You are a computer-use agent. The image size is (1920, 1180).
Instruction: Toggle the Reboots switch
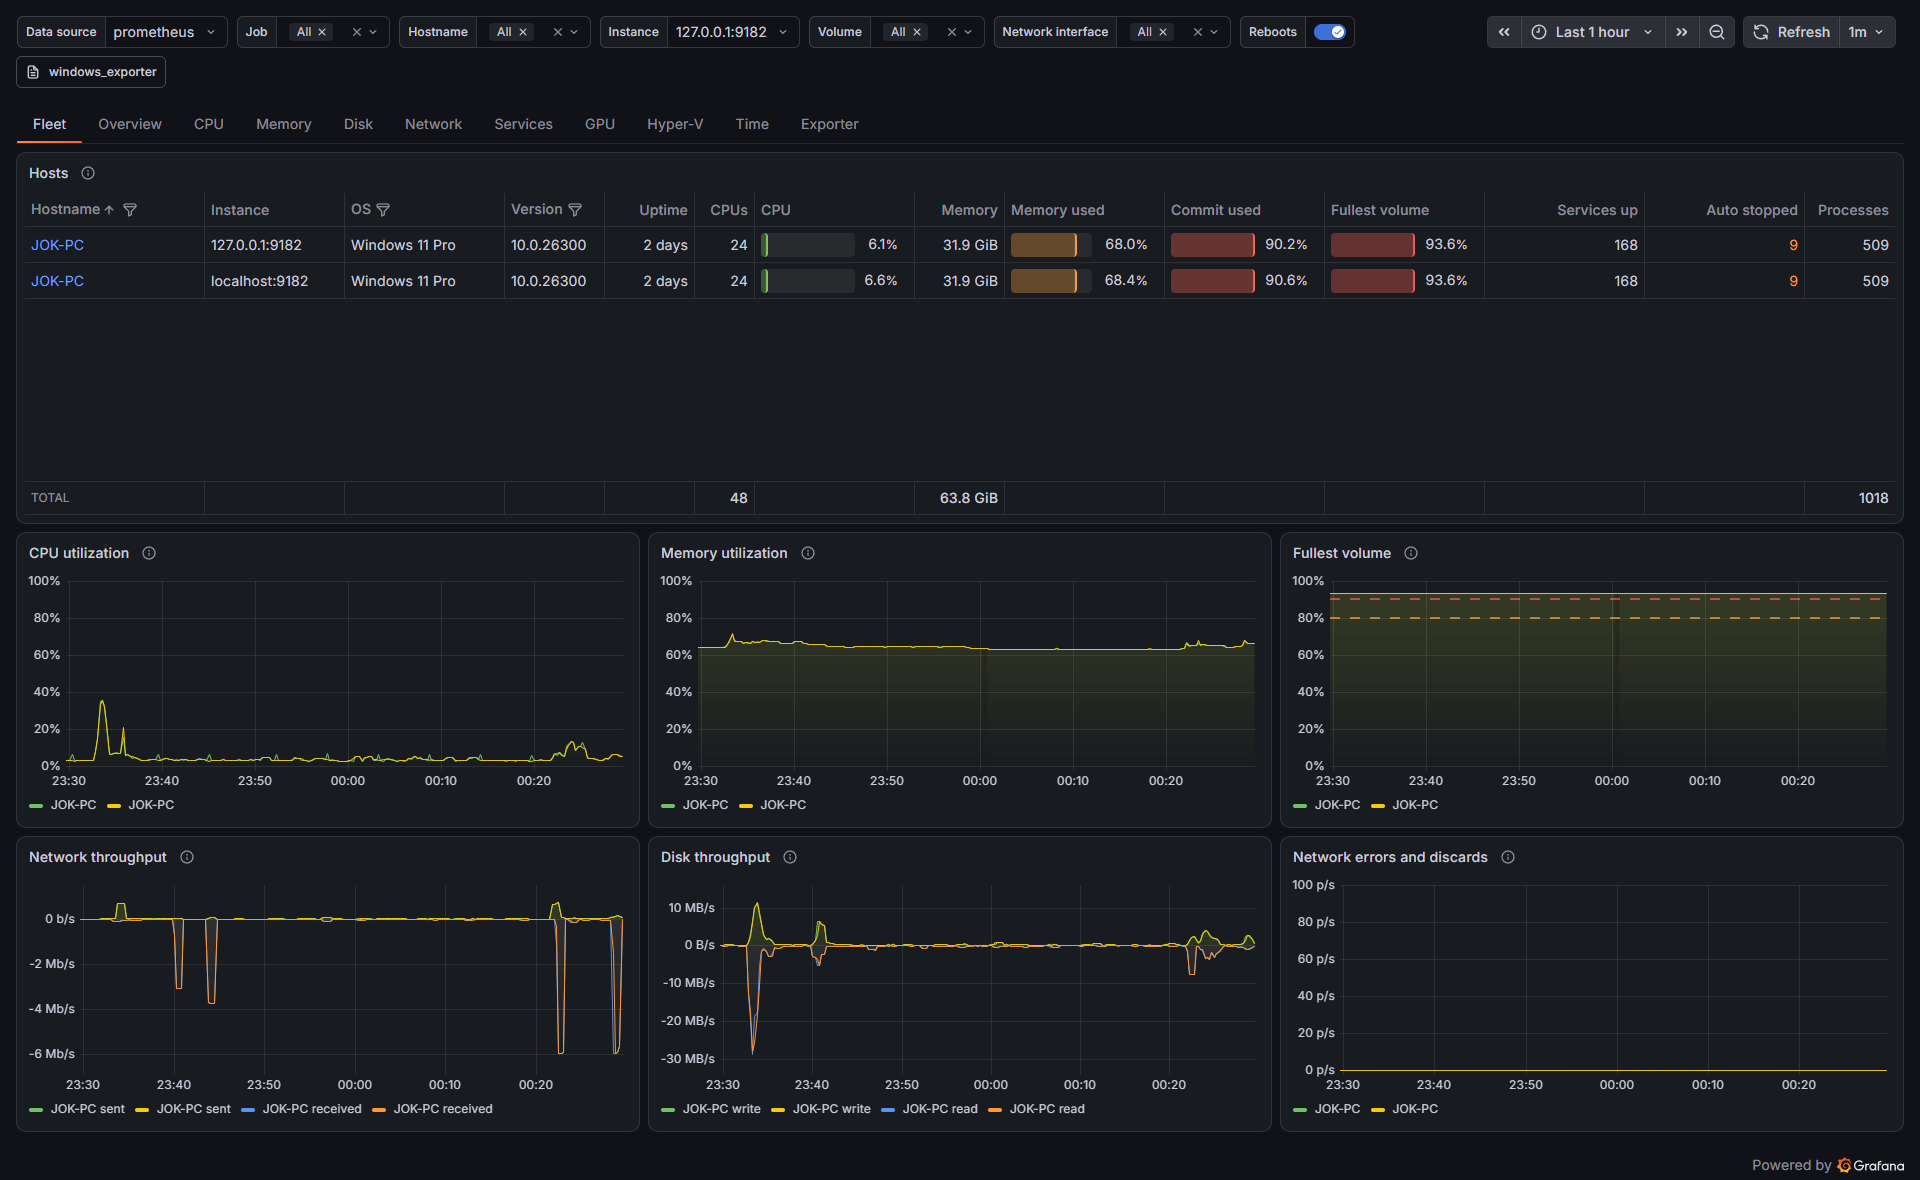click(x=1329, y=32)
